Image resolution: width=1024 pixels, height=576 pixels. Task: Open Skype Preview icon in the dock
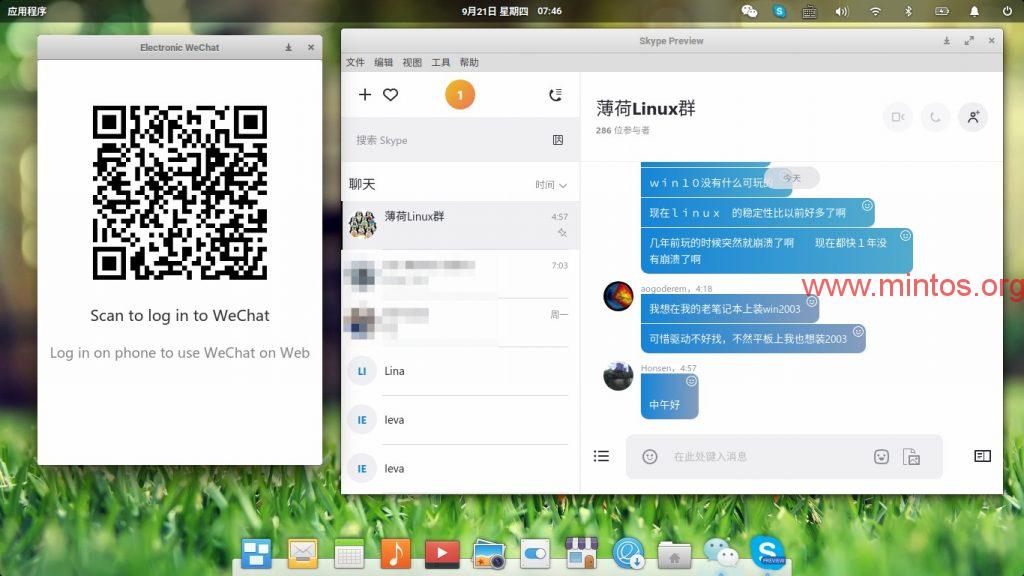[767, 552]
